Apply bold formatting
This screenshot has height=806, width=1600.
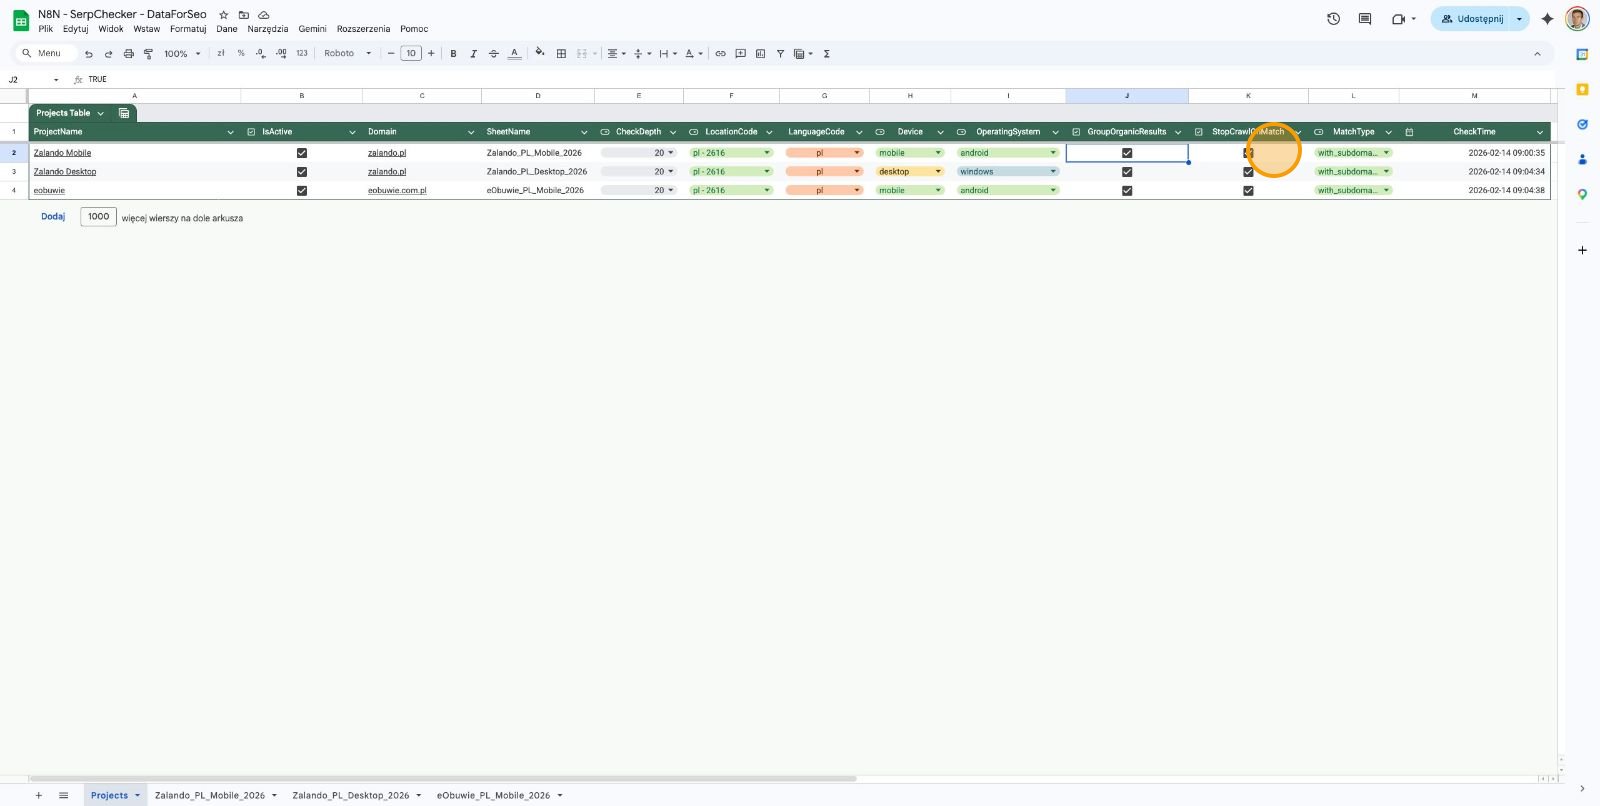coord(453,54)
